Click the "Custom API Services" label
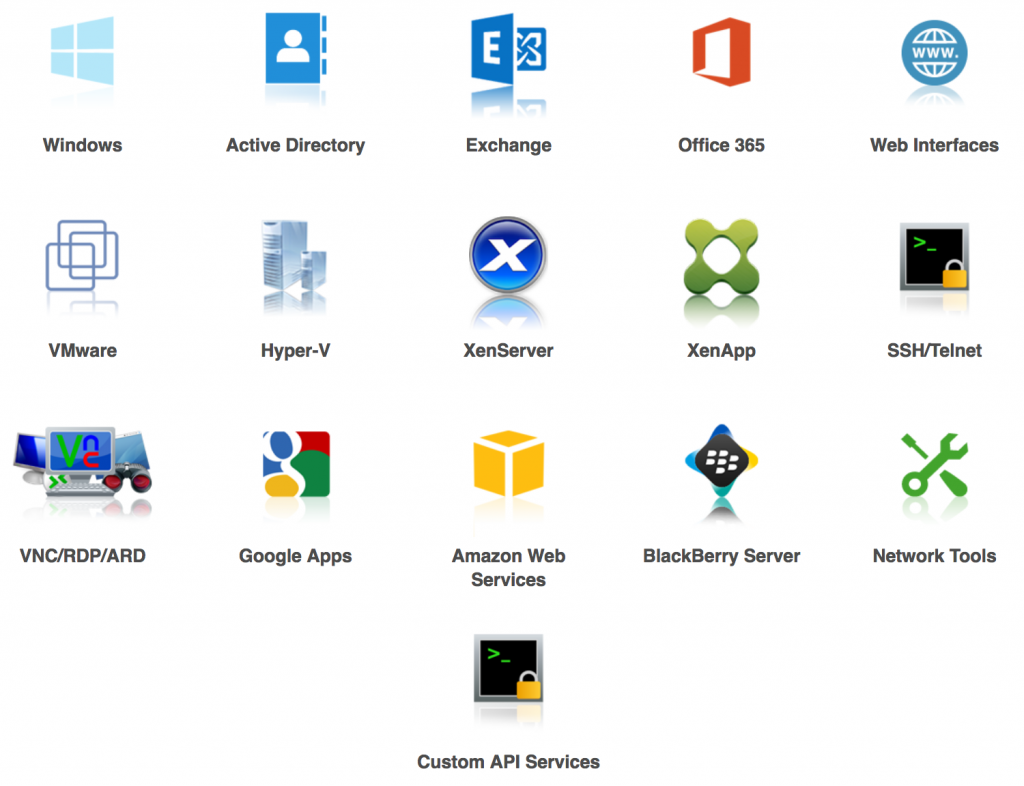This screenshot has height=786, width=1024. click(509, 762)
